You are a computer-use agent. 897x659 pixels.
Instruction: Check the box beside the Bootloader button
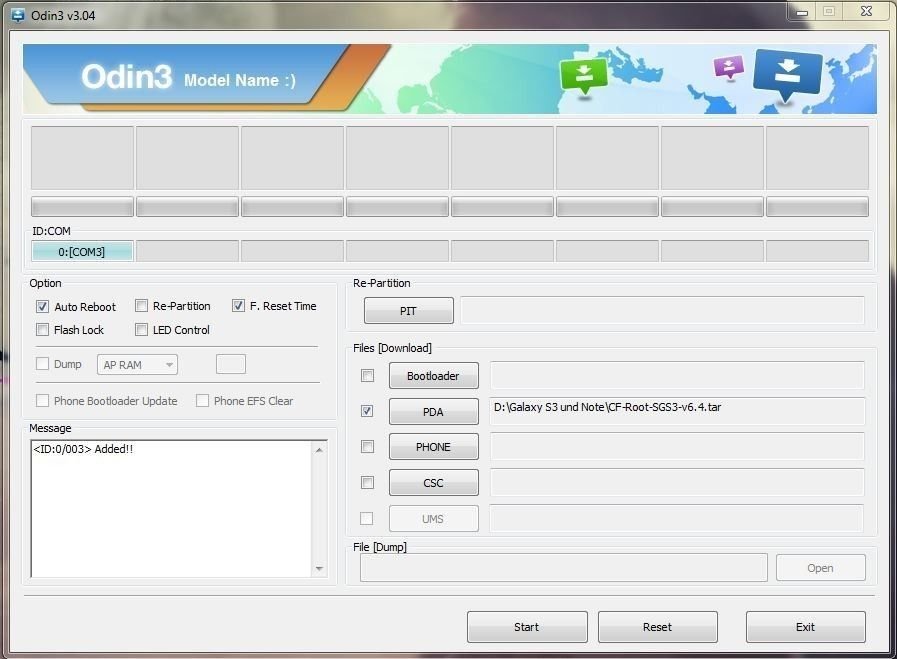[x=367, y=375]
